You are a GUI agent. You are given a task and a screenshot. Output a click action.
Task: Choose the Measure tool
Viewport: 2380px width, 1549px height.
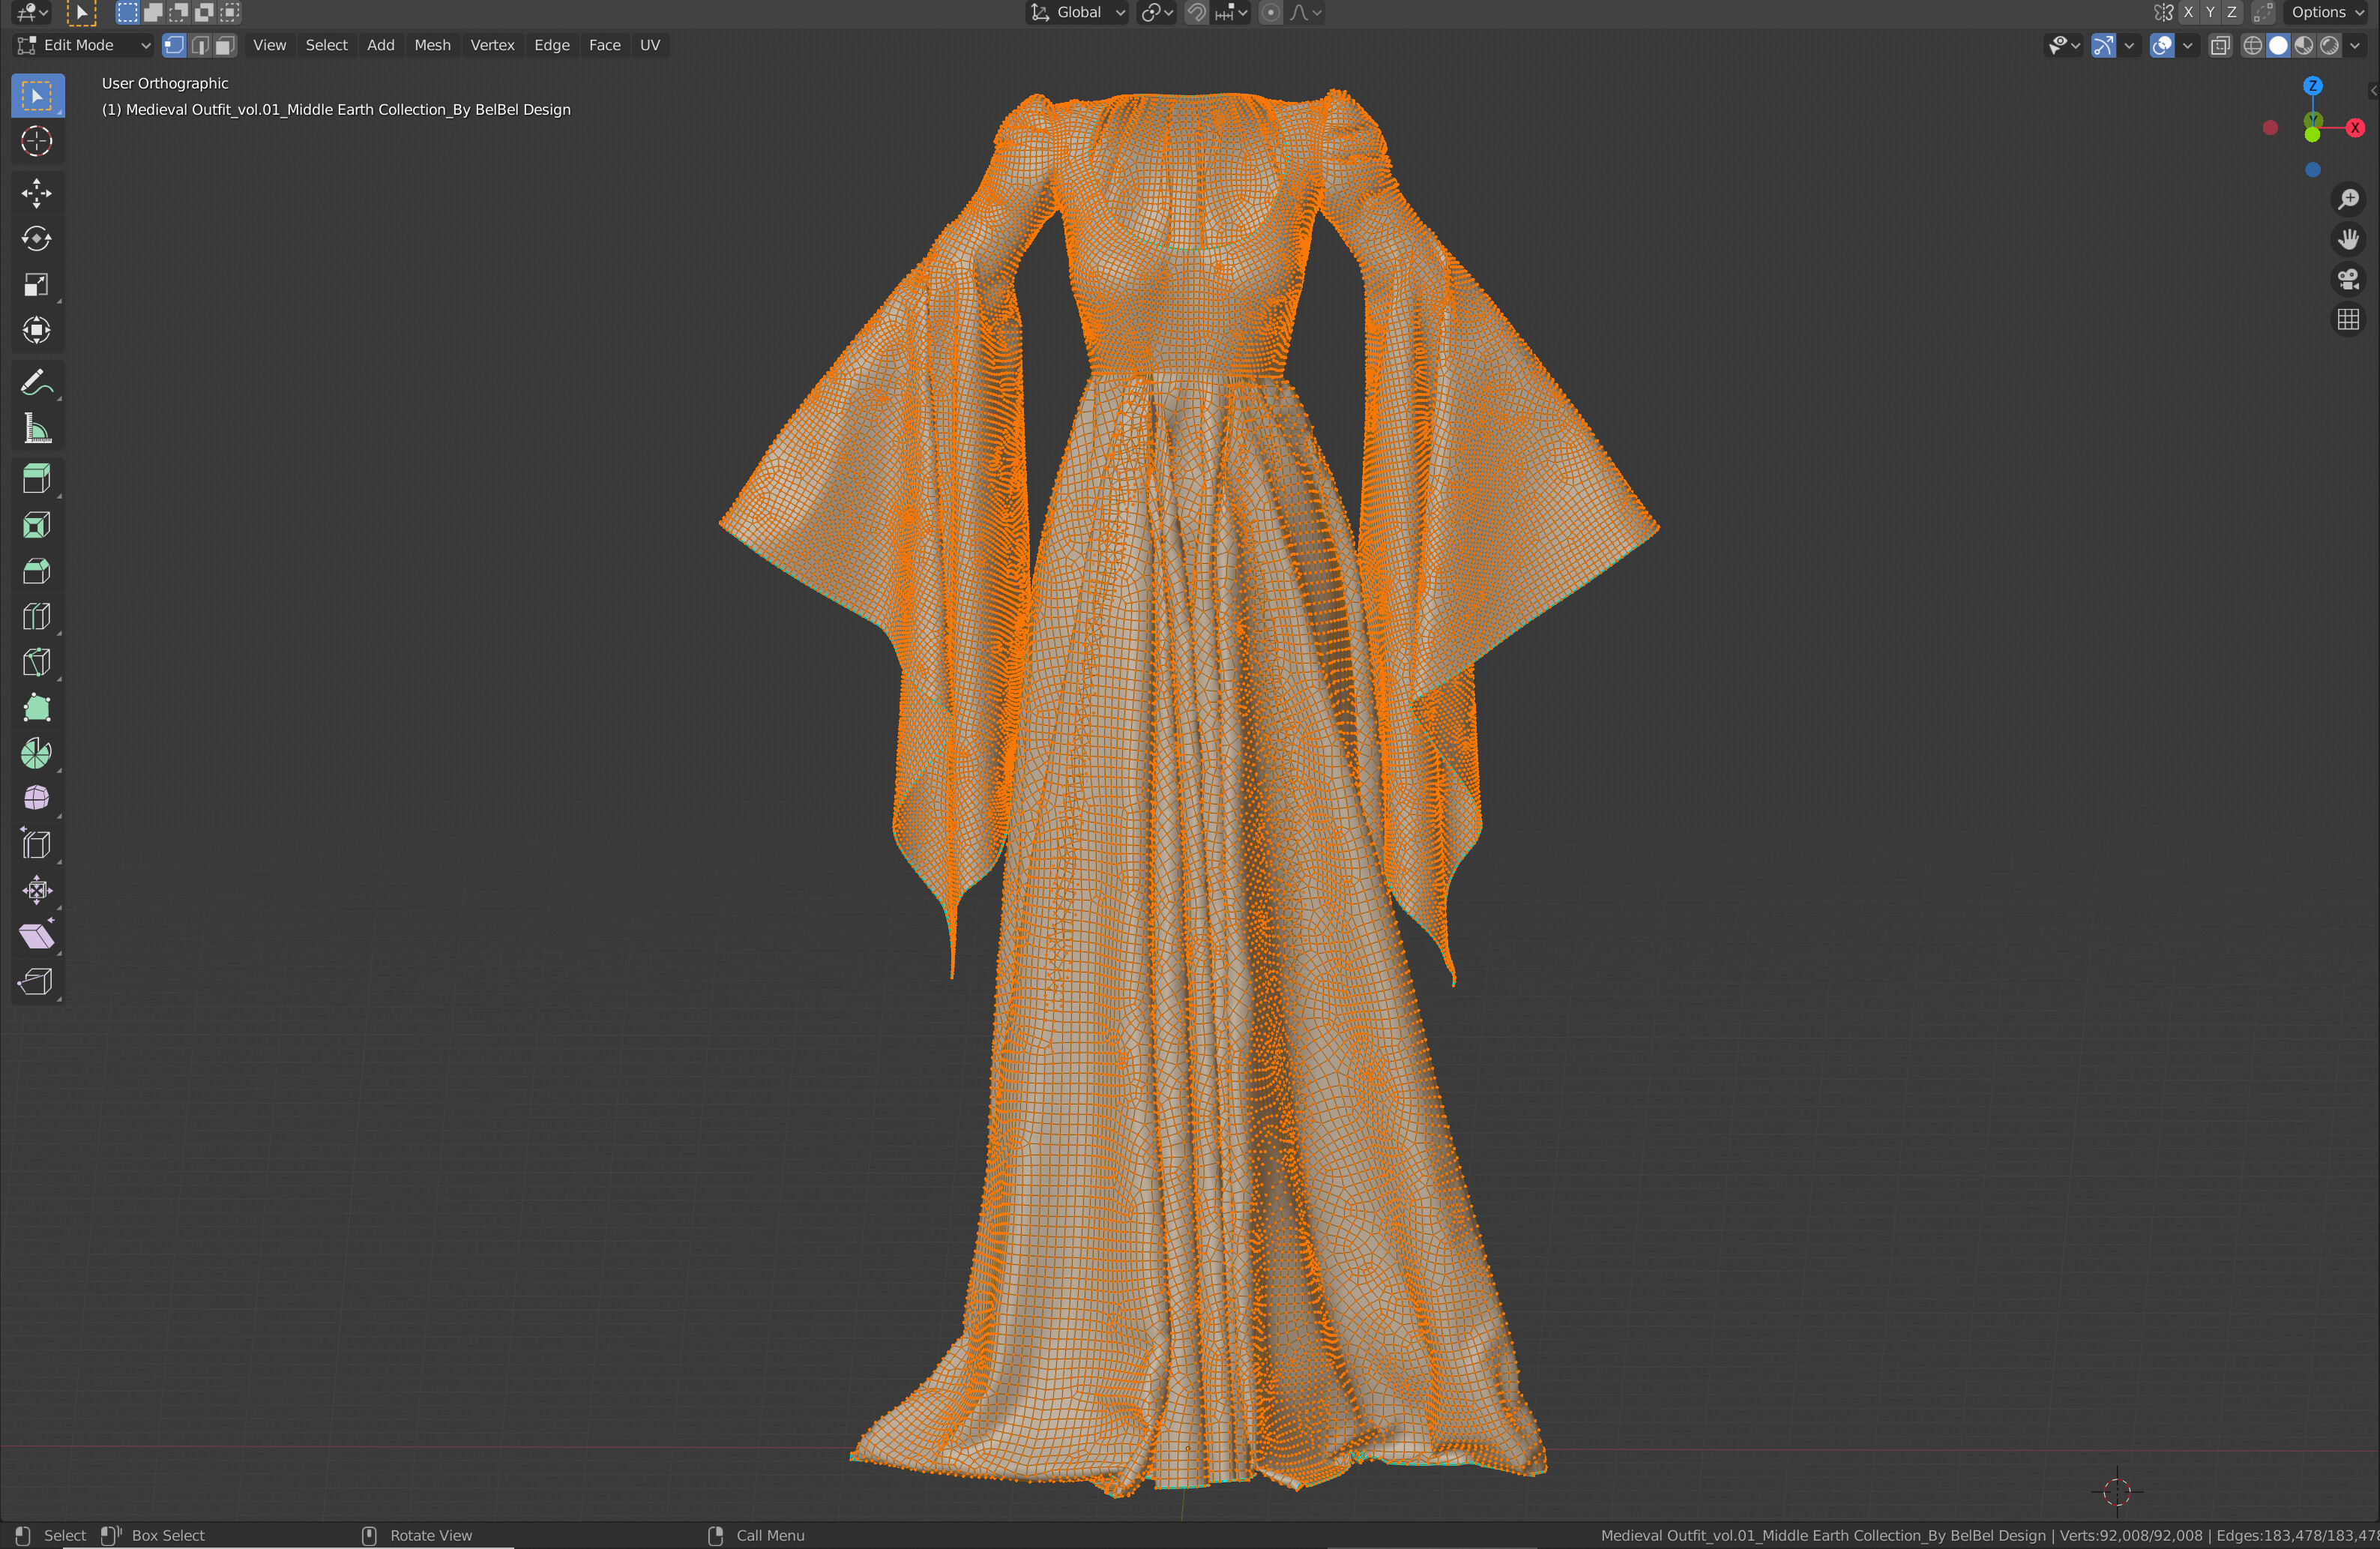[36, 429]
